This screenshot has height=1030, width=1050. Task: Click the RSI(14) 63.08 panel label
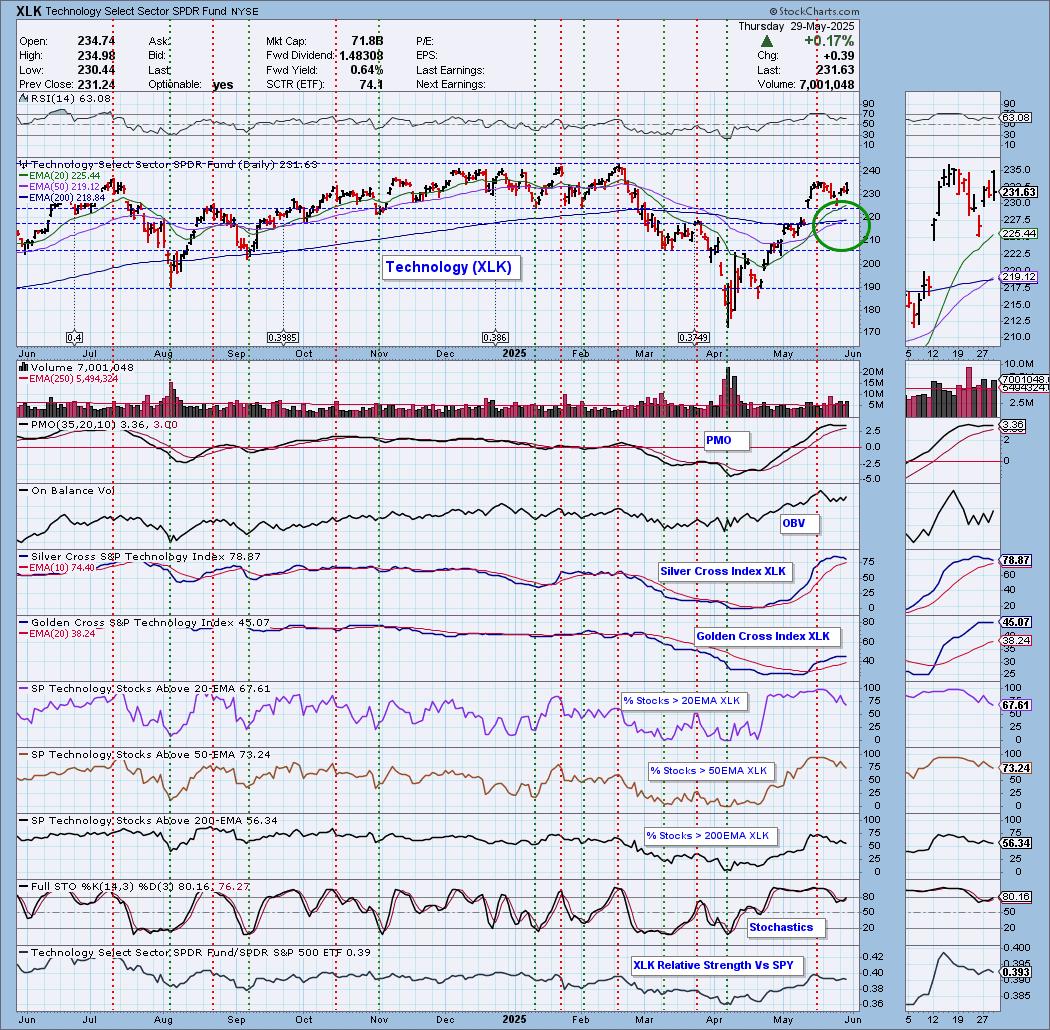66,98
